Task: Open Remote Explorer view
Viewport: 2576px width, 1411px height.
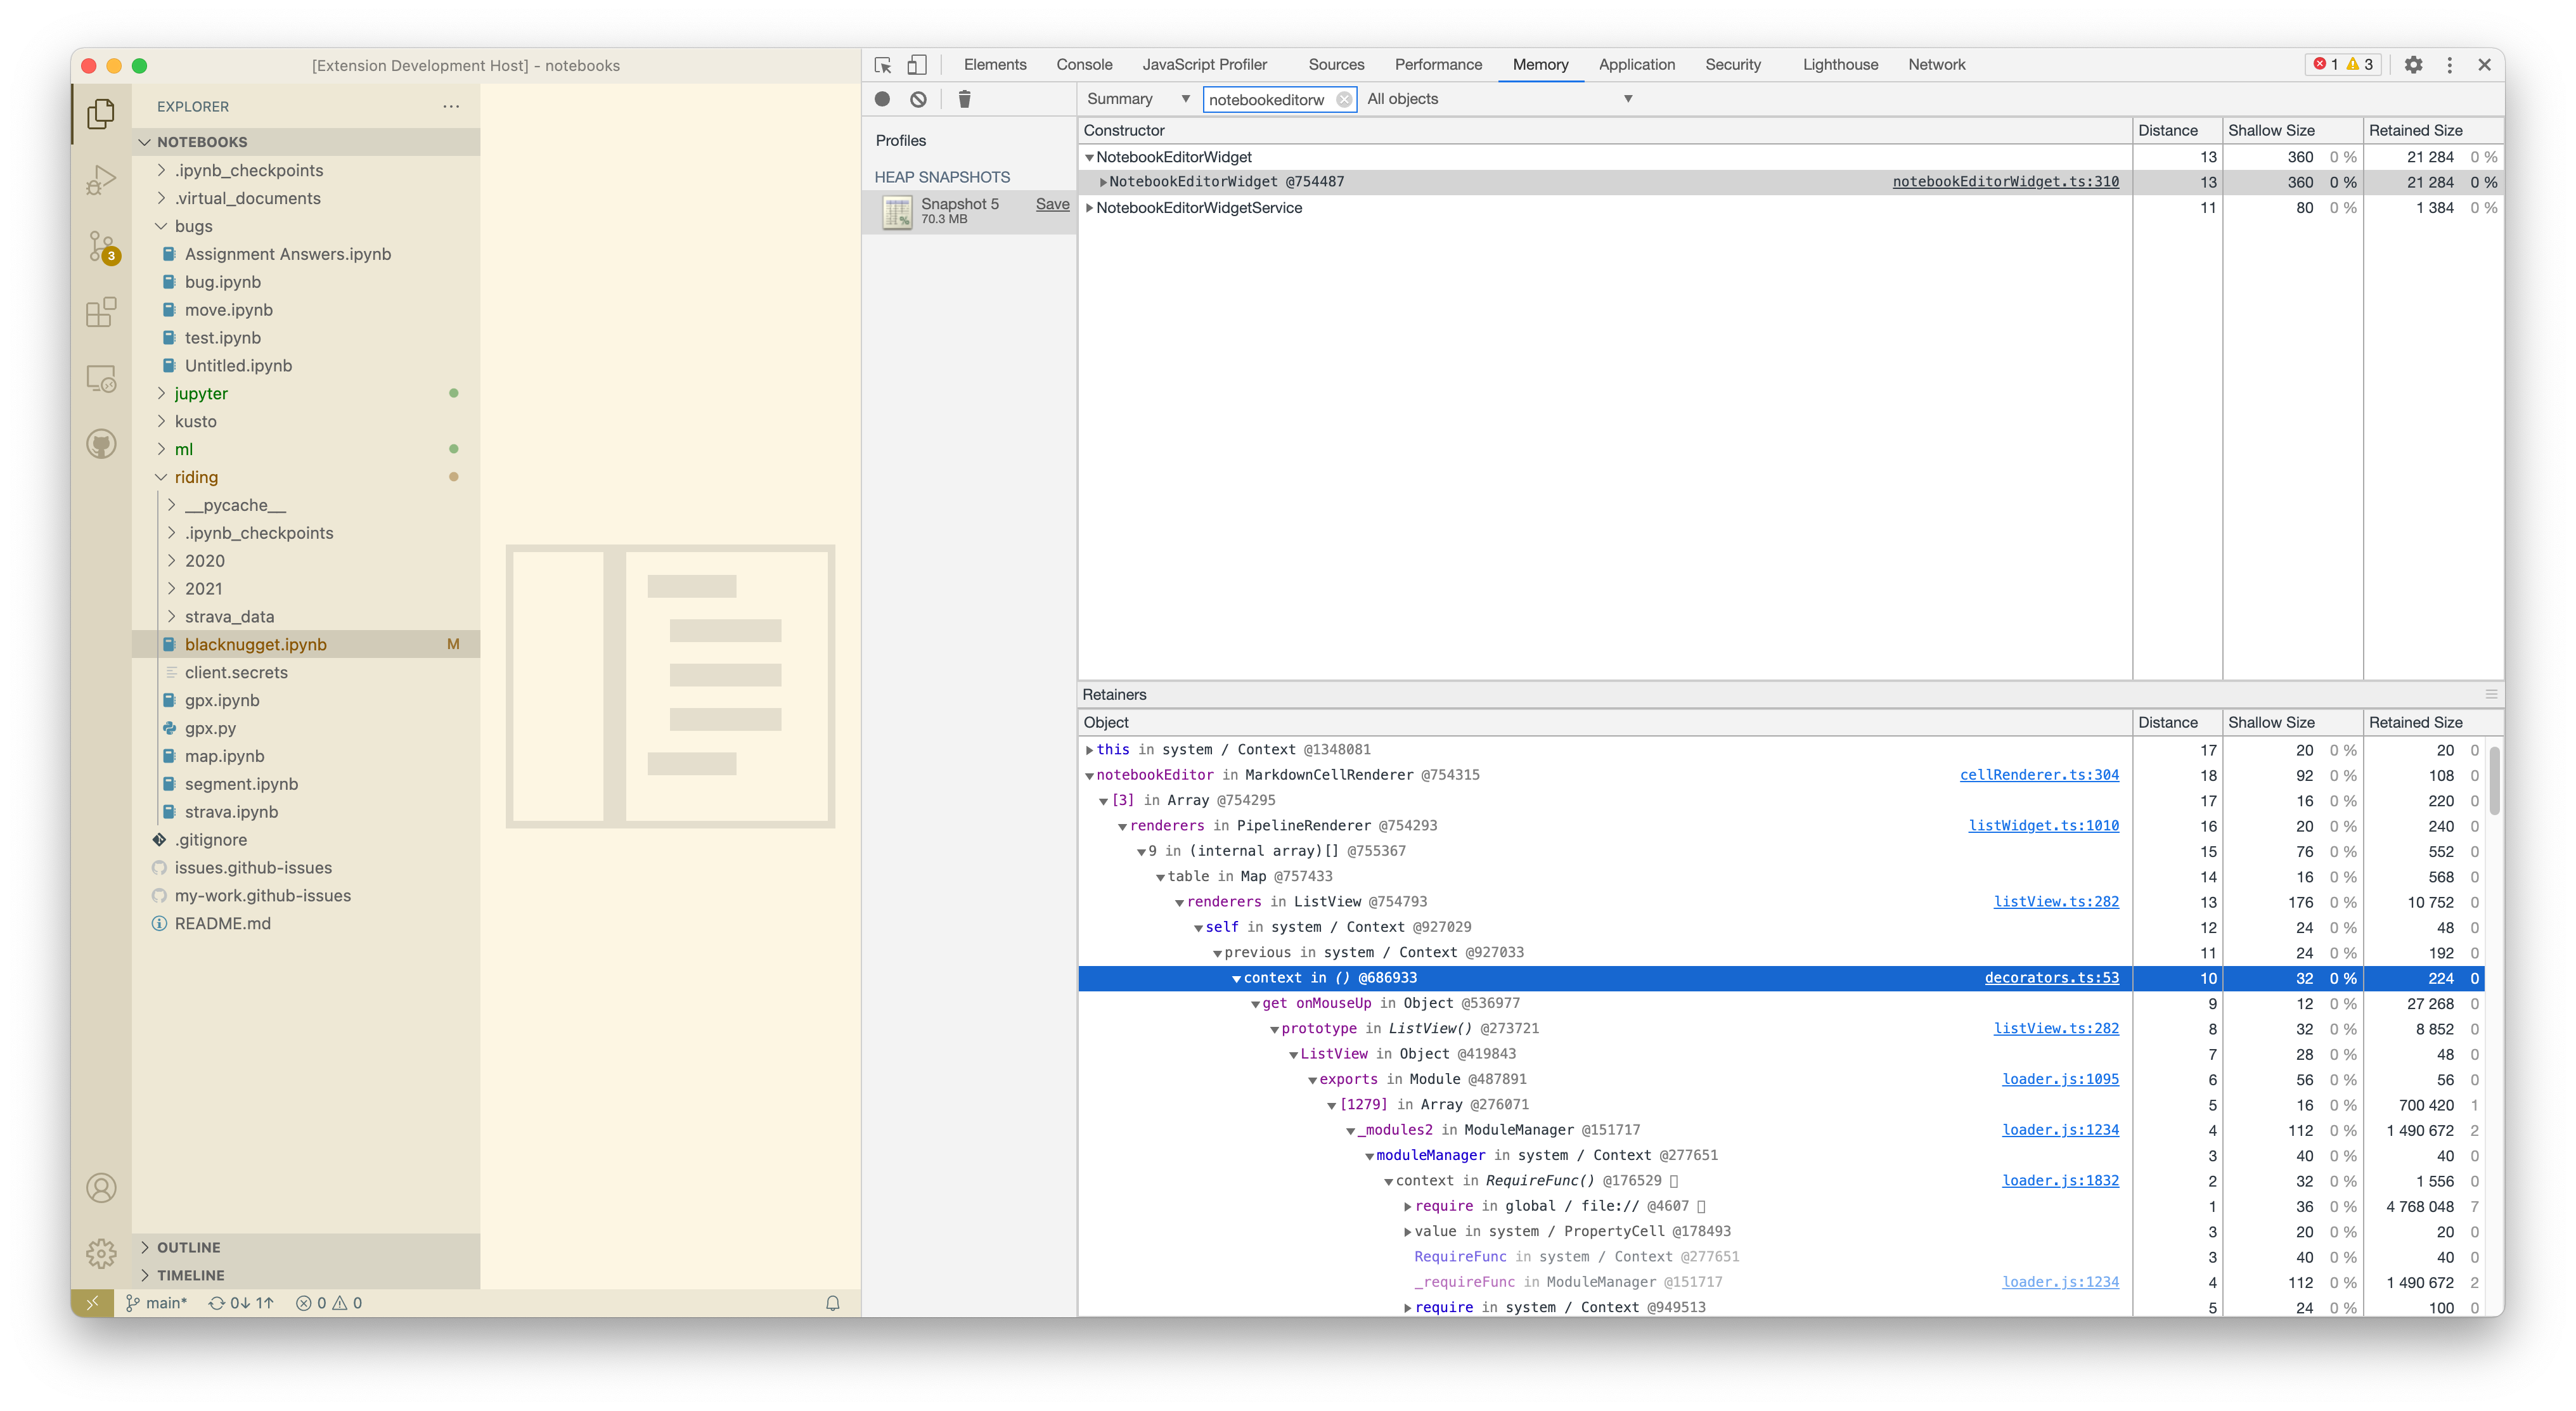Action: (x=101, y=379)
